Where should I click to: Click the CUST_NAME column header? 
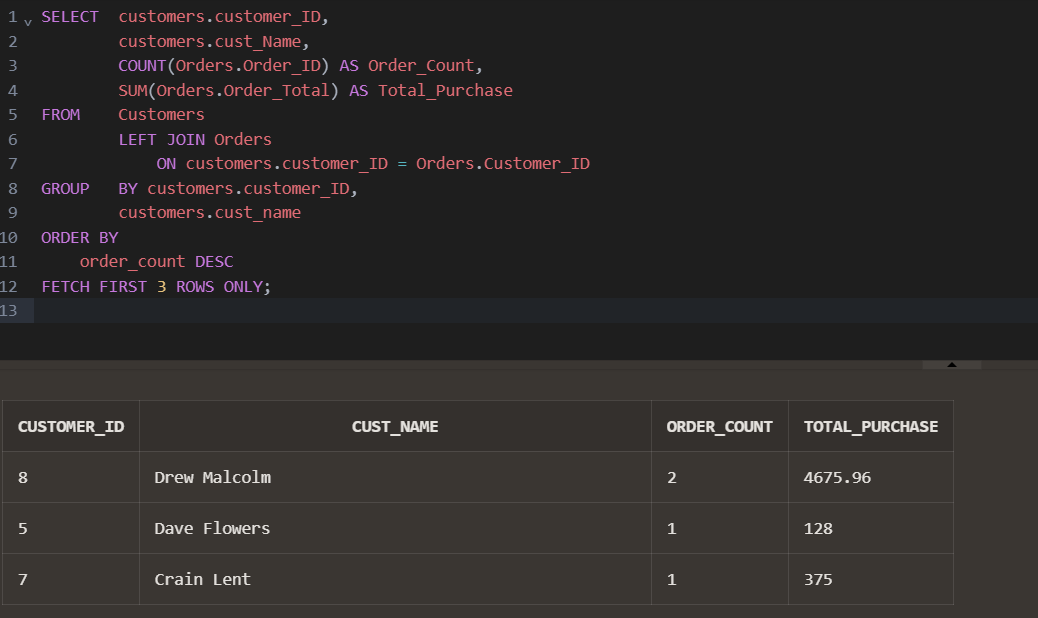(x=395, y=427)
